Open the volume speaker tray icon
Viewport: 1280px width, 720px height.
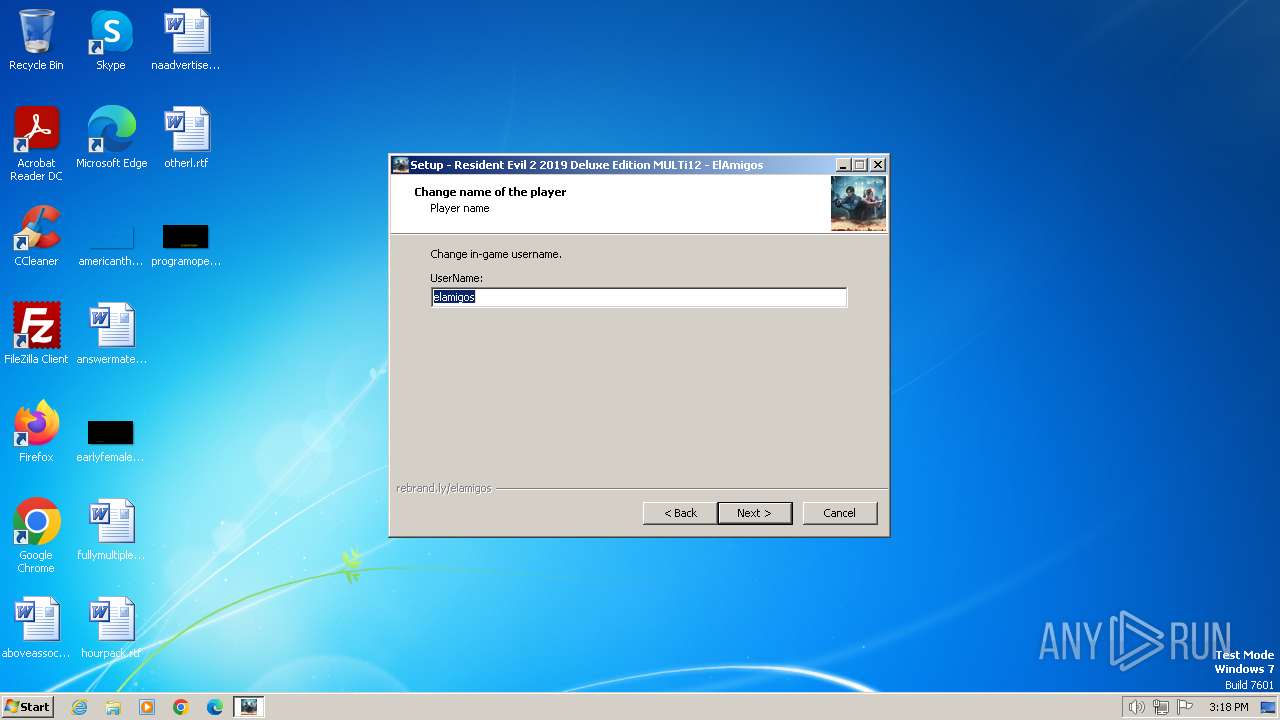pos(1136,707)
